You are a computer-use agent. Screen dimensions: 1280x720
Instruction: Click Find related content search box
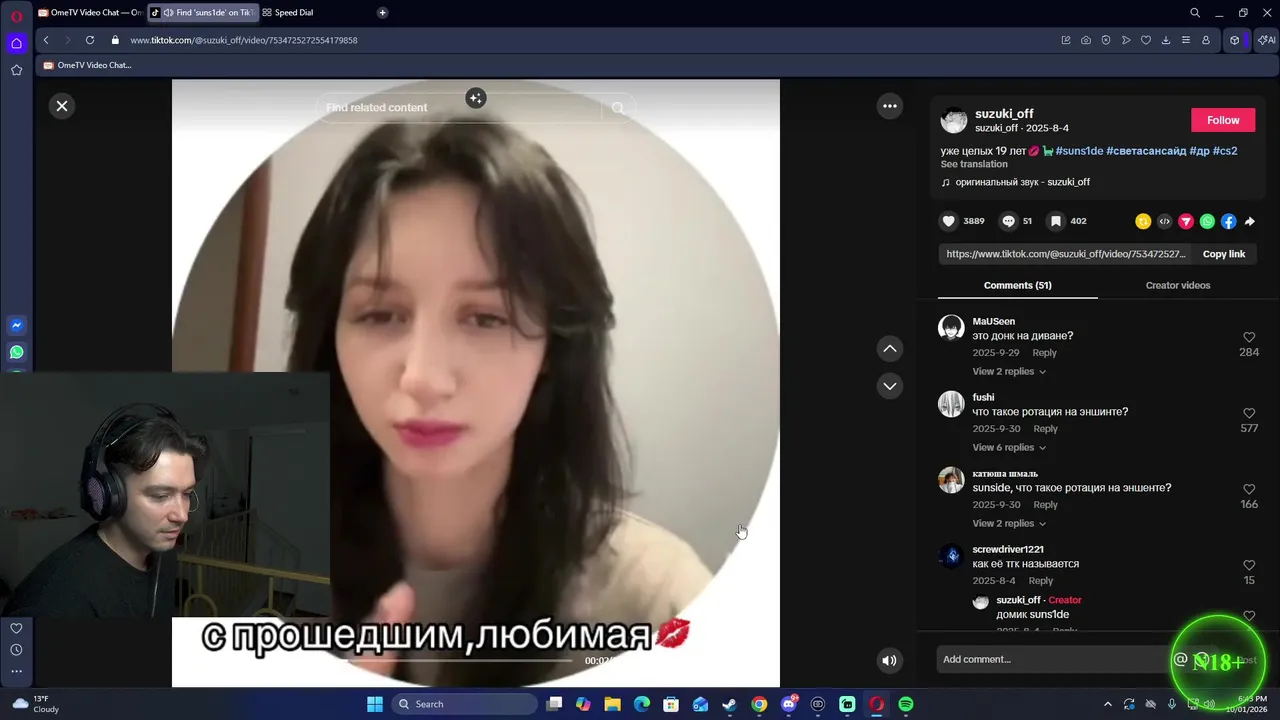pyautogui.click(x=460, y=108)
